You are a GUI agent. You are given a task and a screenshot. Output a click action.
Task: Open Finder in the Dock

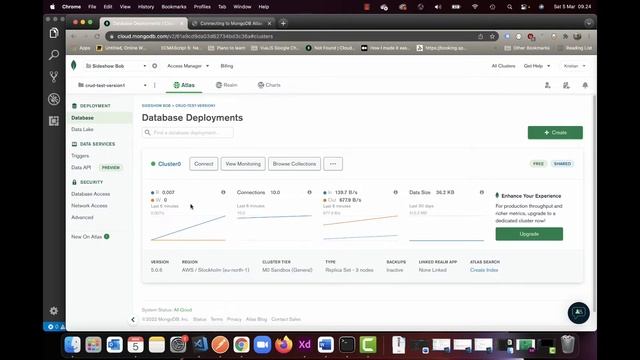(72, 345)
